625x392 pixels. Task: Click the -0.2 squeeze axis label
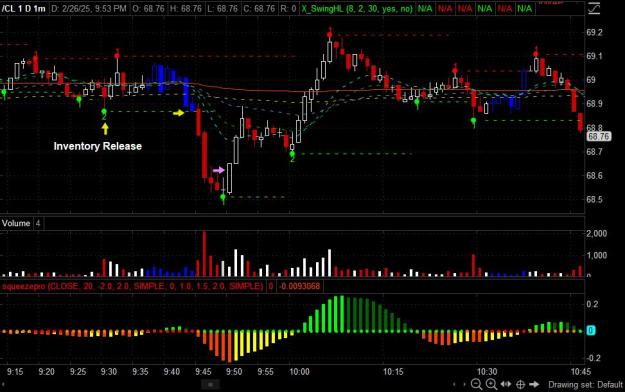point(592,358)
